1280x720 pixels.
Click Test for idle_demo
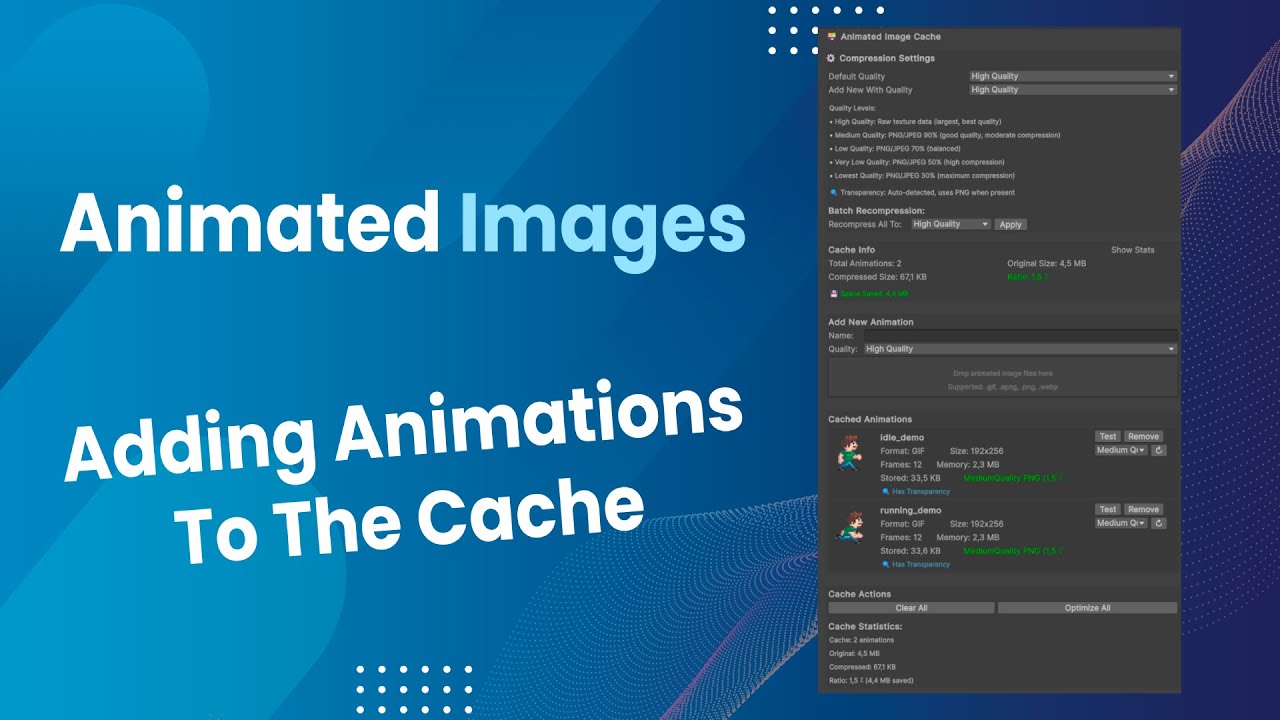1107,436
